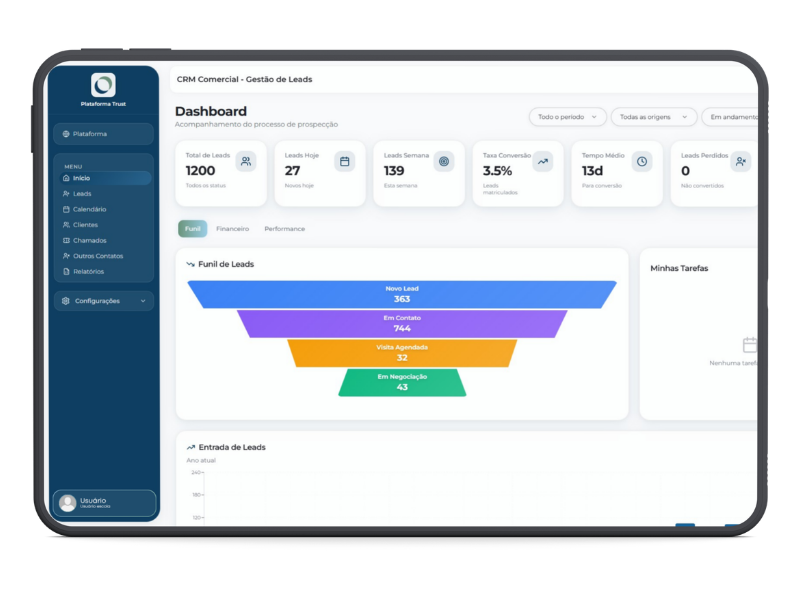Image resolution: width=800 pixels, height=600 pixels.
Task: Click the trend icon on Taxa Conversão
Action: (543, 162)
